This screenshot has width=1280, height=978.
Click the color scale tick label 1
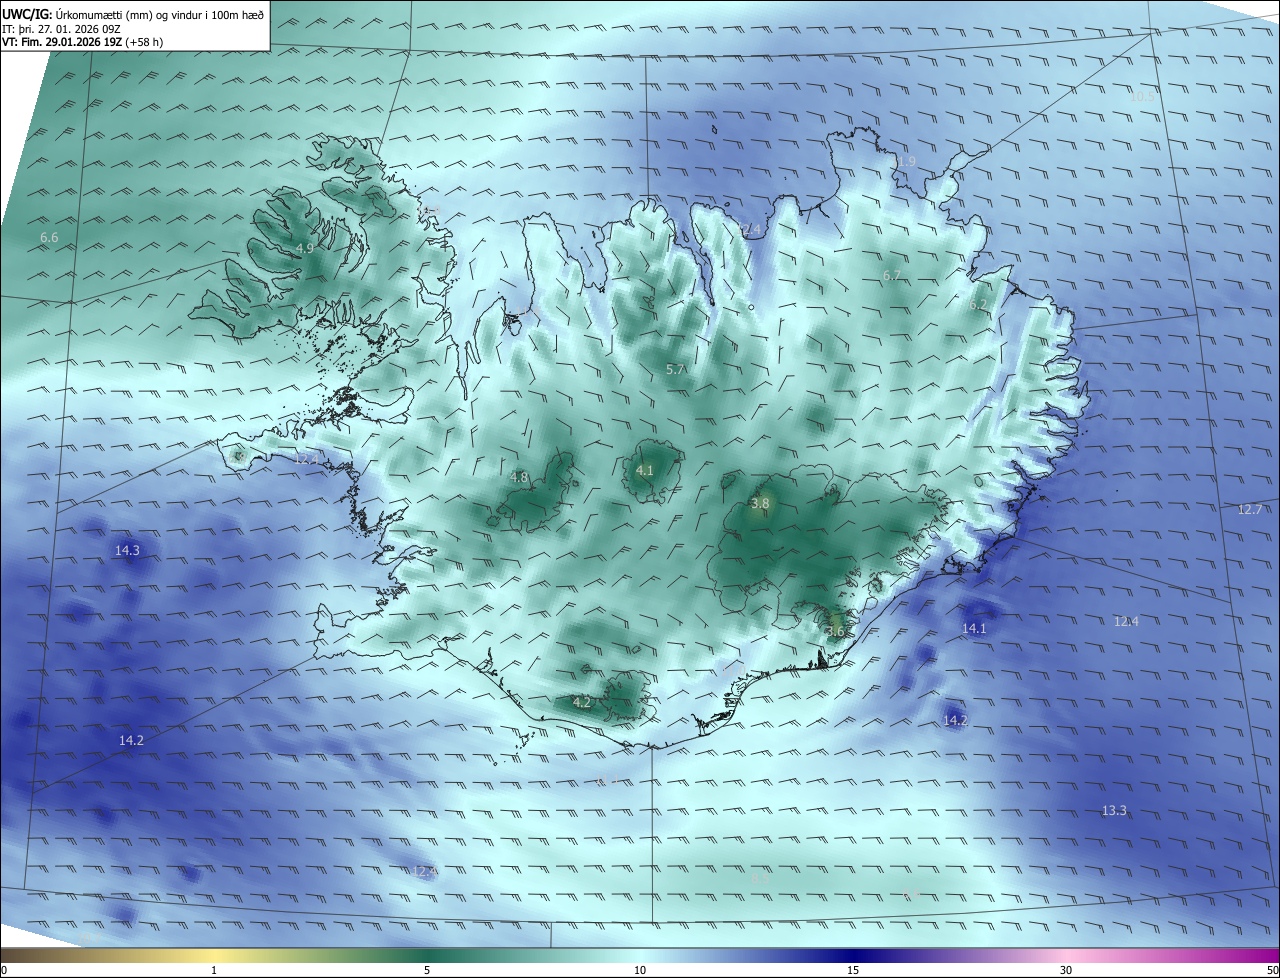pos(214,971)
